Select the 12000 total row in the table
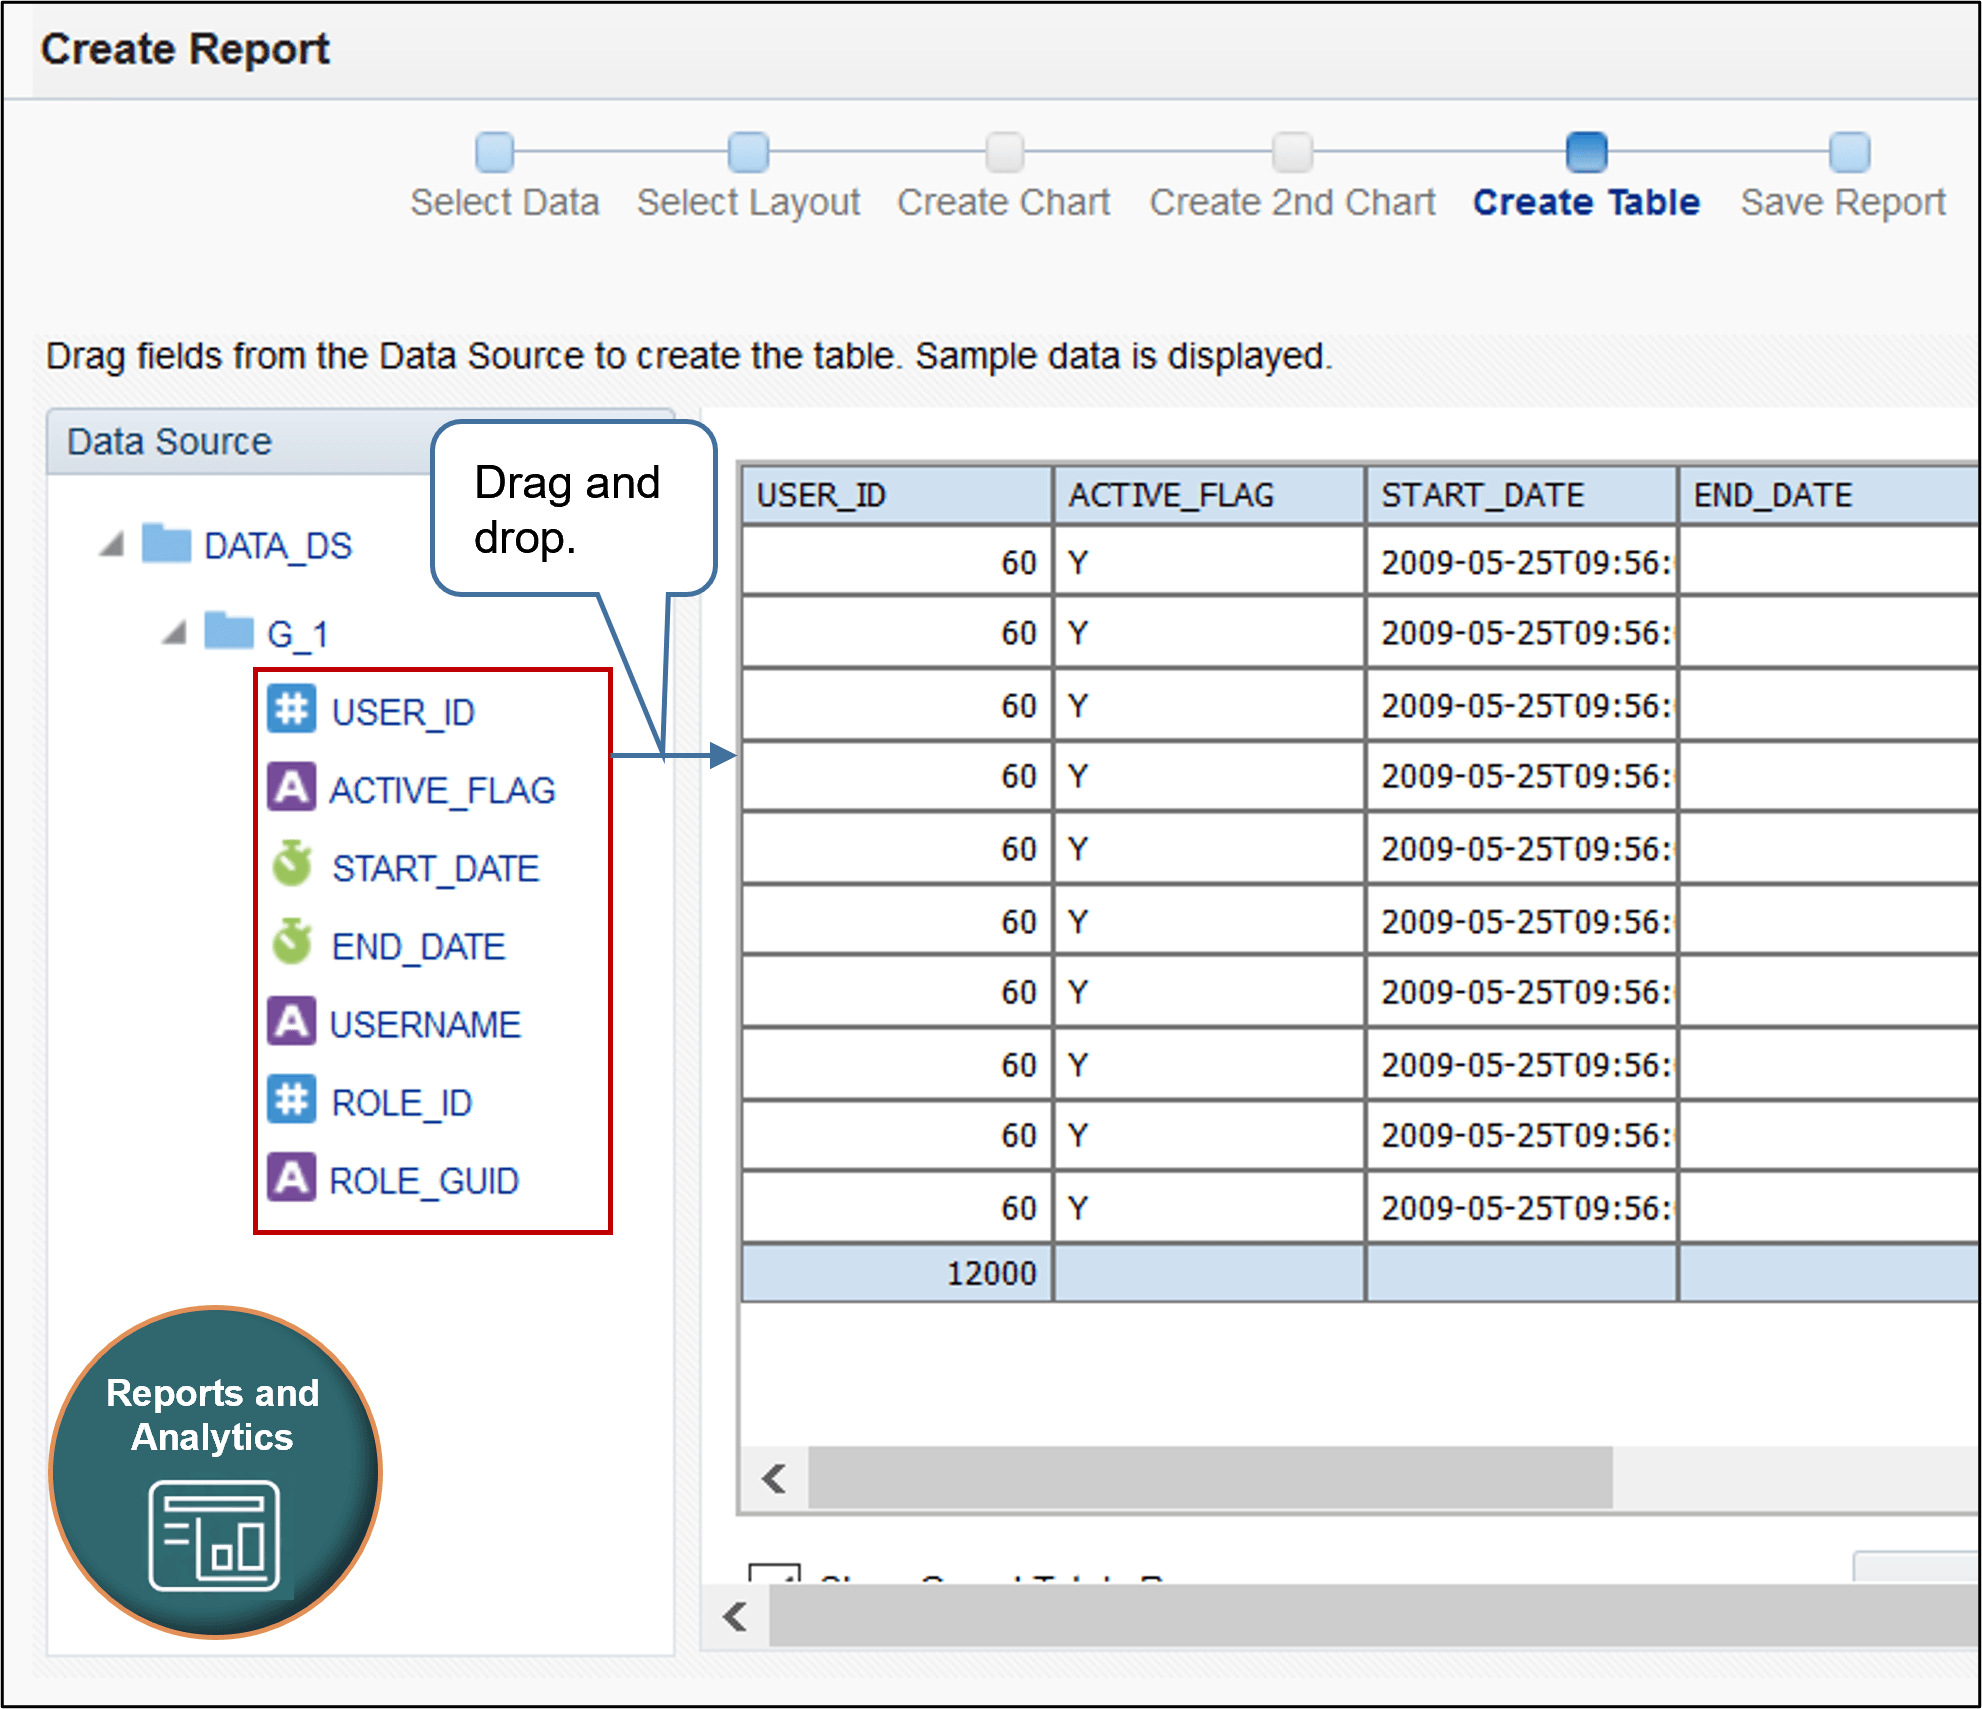Image resolution: width=1982 pixels, height=1709 pixels. click(990, 1272)
